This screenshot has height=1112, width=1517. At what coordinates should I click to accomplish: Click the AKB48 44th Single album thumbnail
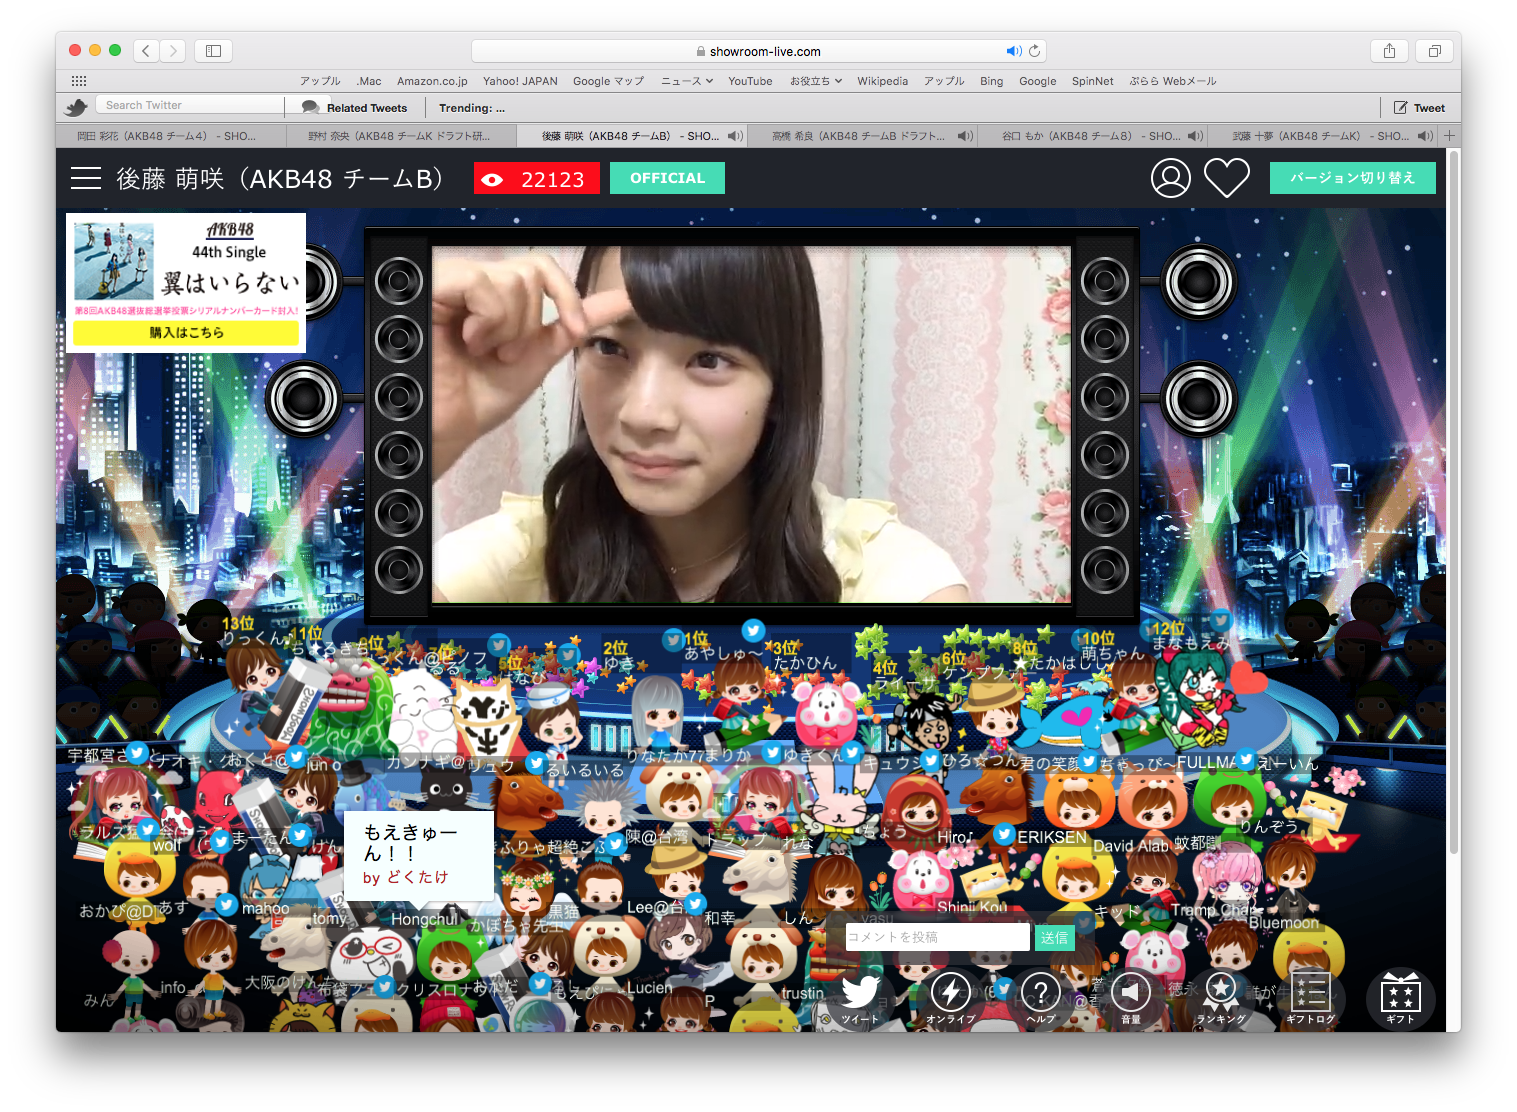(114, 261)
